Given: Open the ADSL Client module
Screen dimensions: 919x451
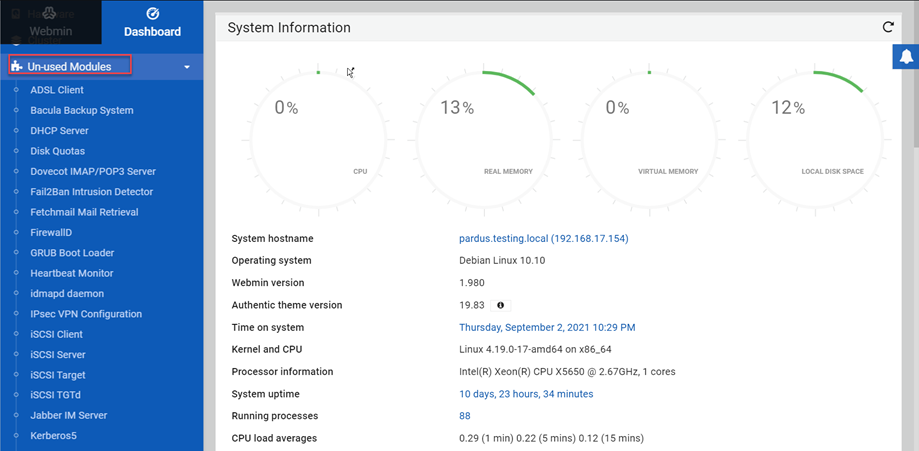Looking at the screenshot, I should 57,90.
